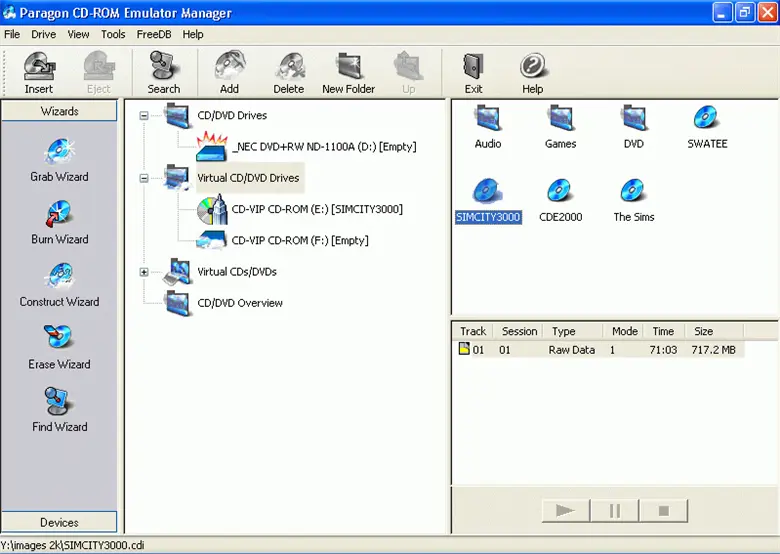Viewport: 780px width, 554px height.
Task: Switch to the Devices panel
Action: click(x=59, y=522)
